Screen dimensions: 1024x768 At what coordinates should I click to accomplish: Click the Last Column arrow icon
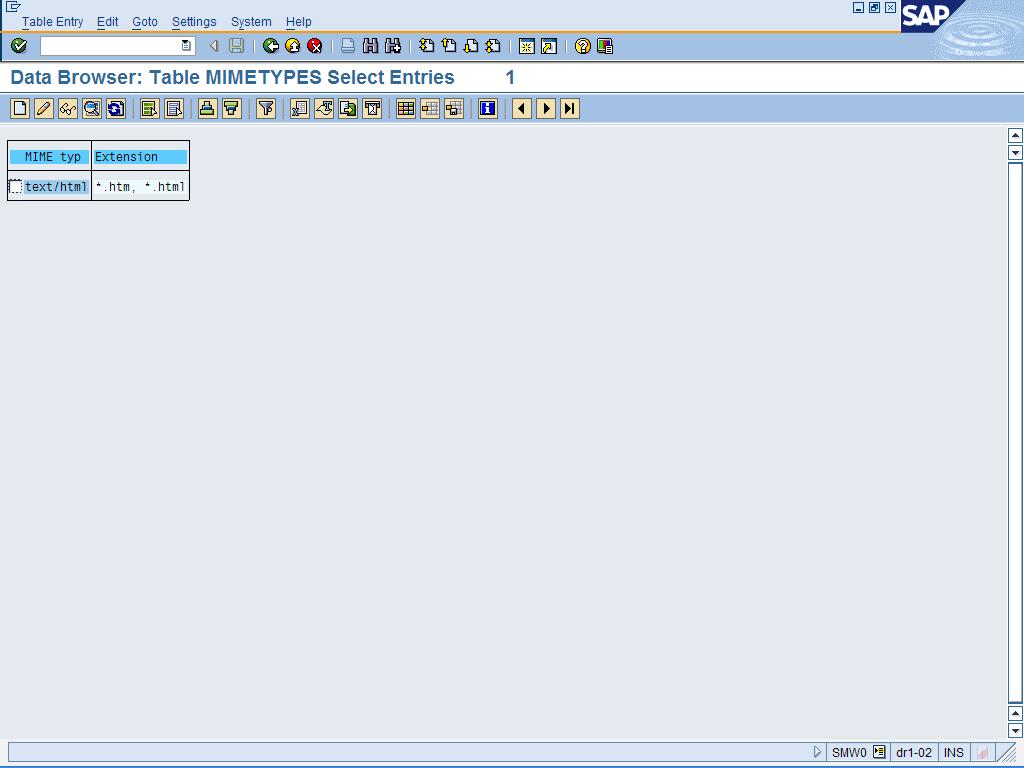[x=570, y=108]
